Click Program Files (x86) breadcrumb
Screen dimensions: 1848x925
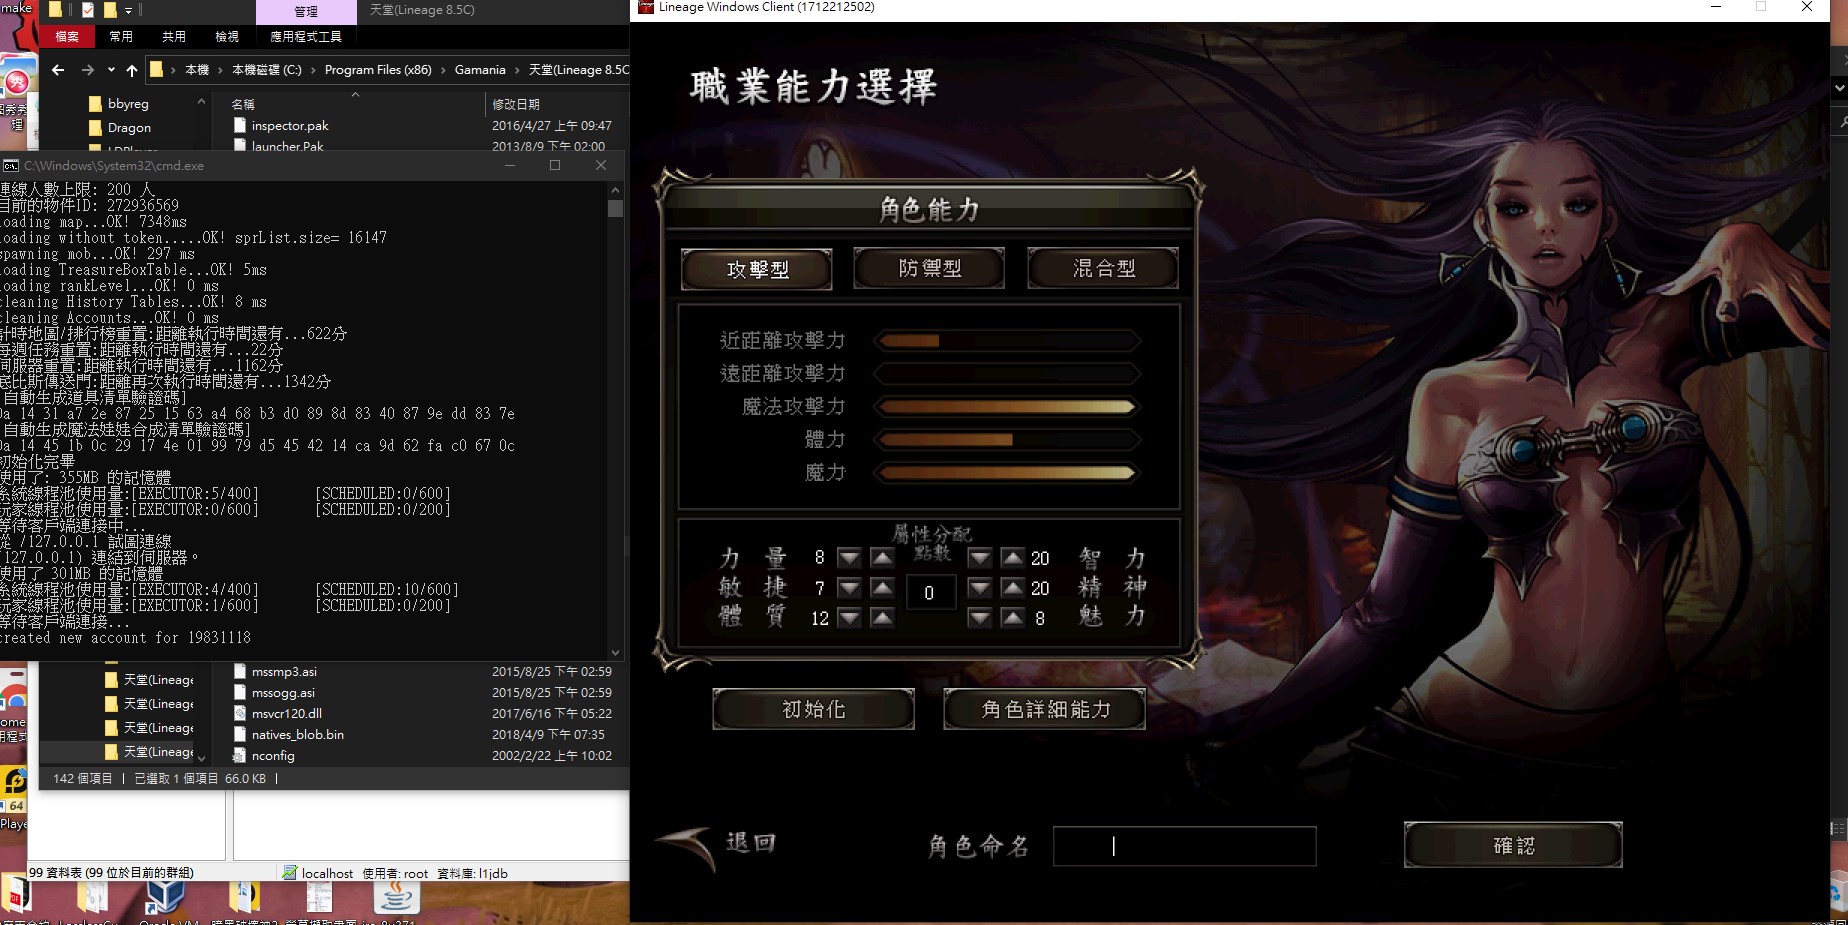click(x=378, y=70)
